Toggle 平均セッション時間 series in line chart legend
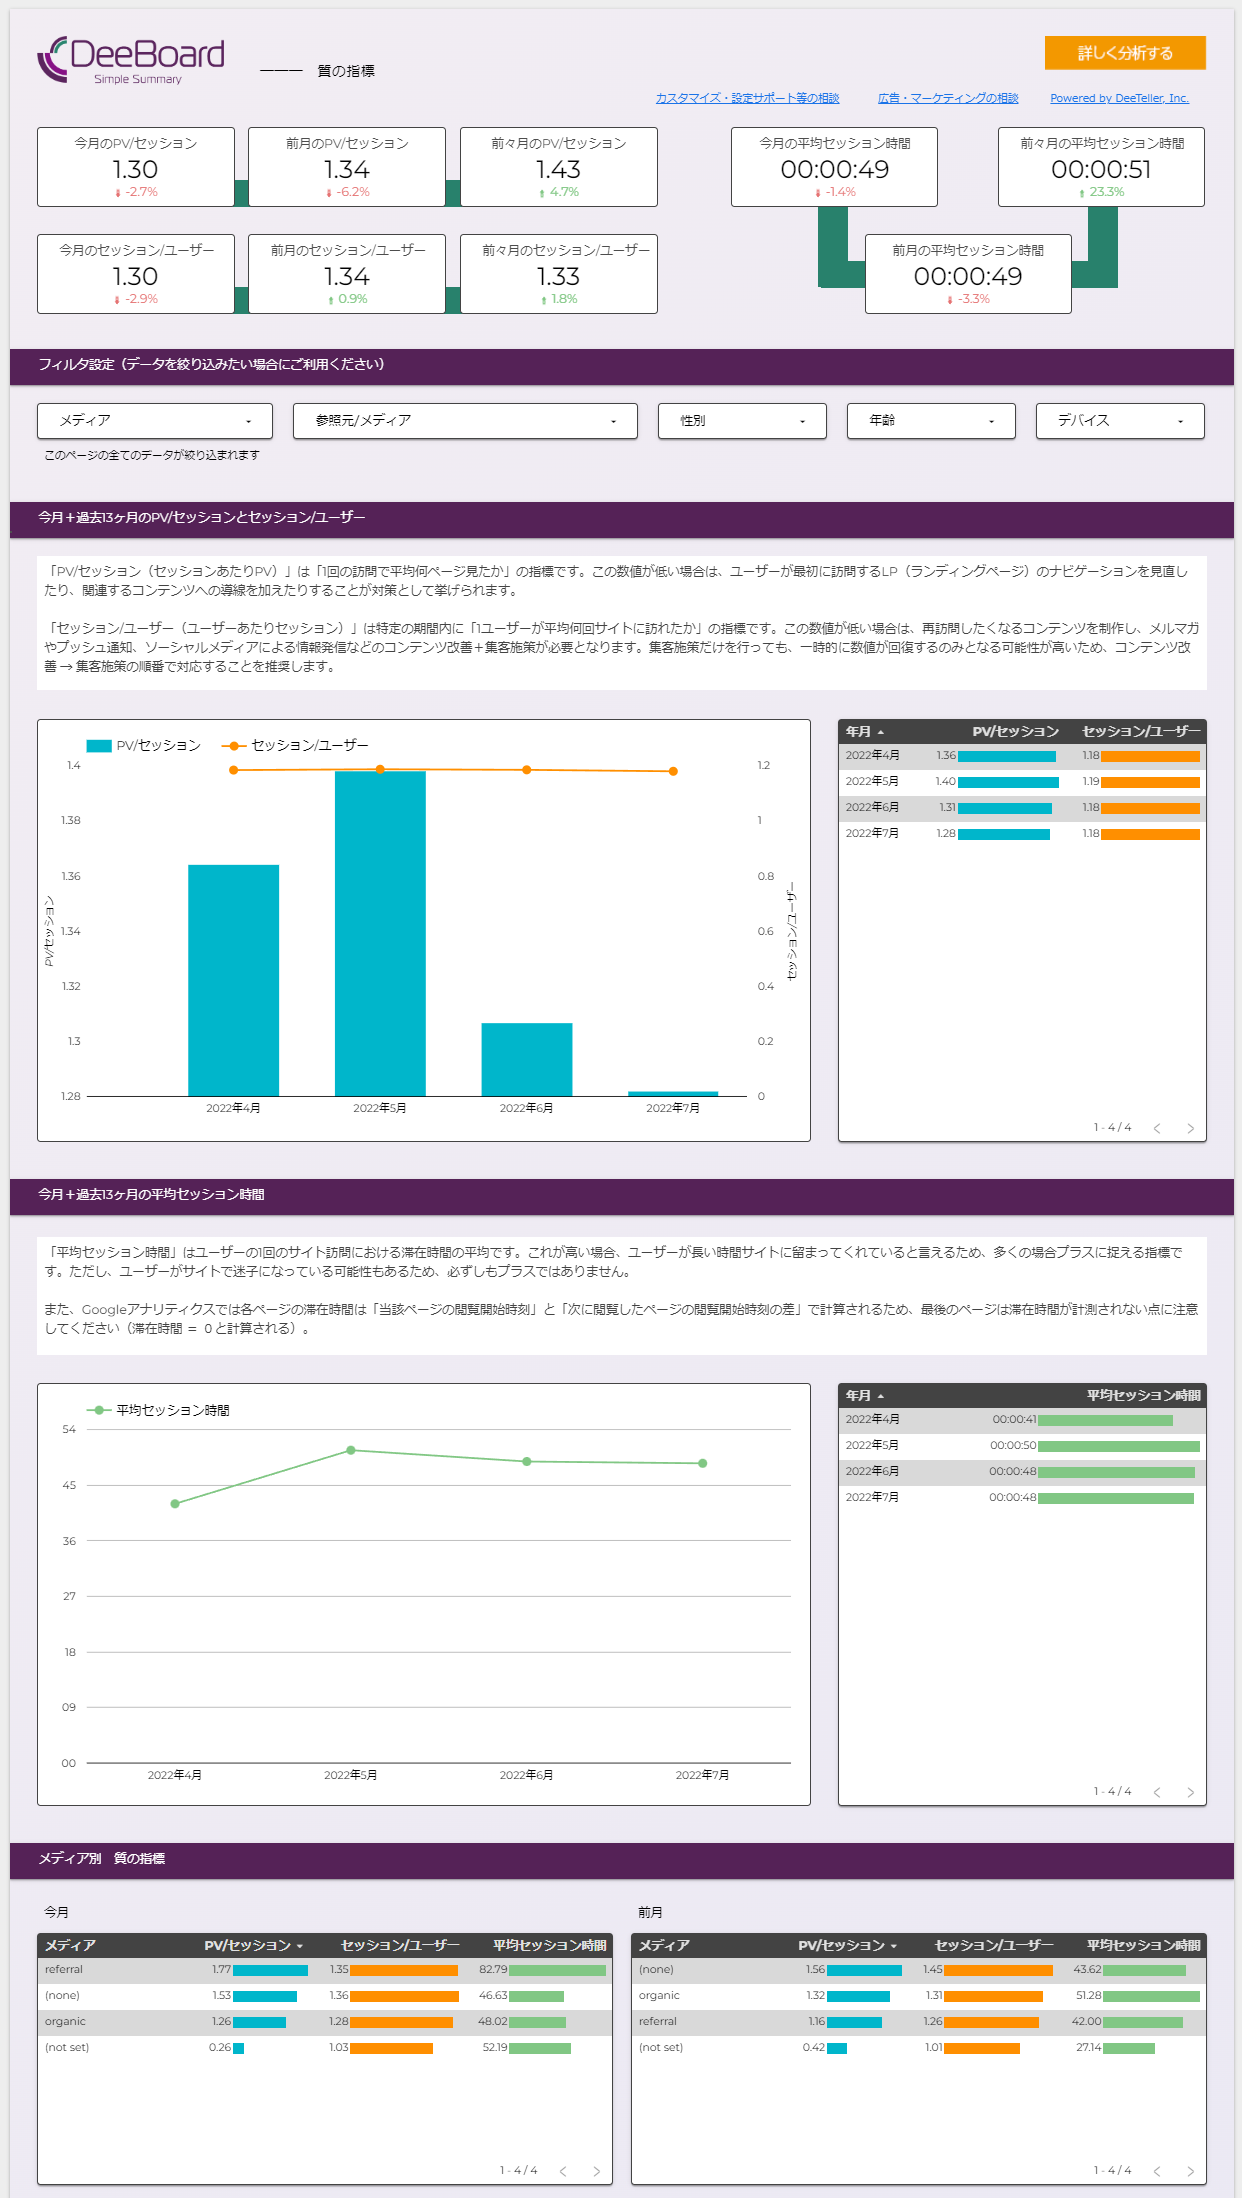This screenshot has width=1242, height=2198. (160, 1410)
